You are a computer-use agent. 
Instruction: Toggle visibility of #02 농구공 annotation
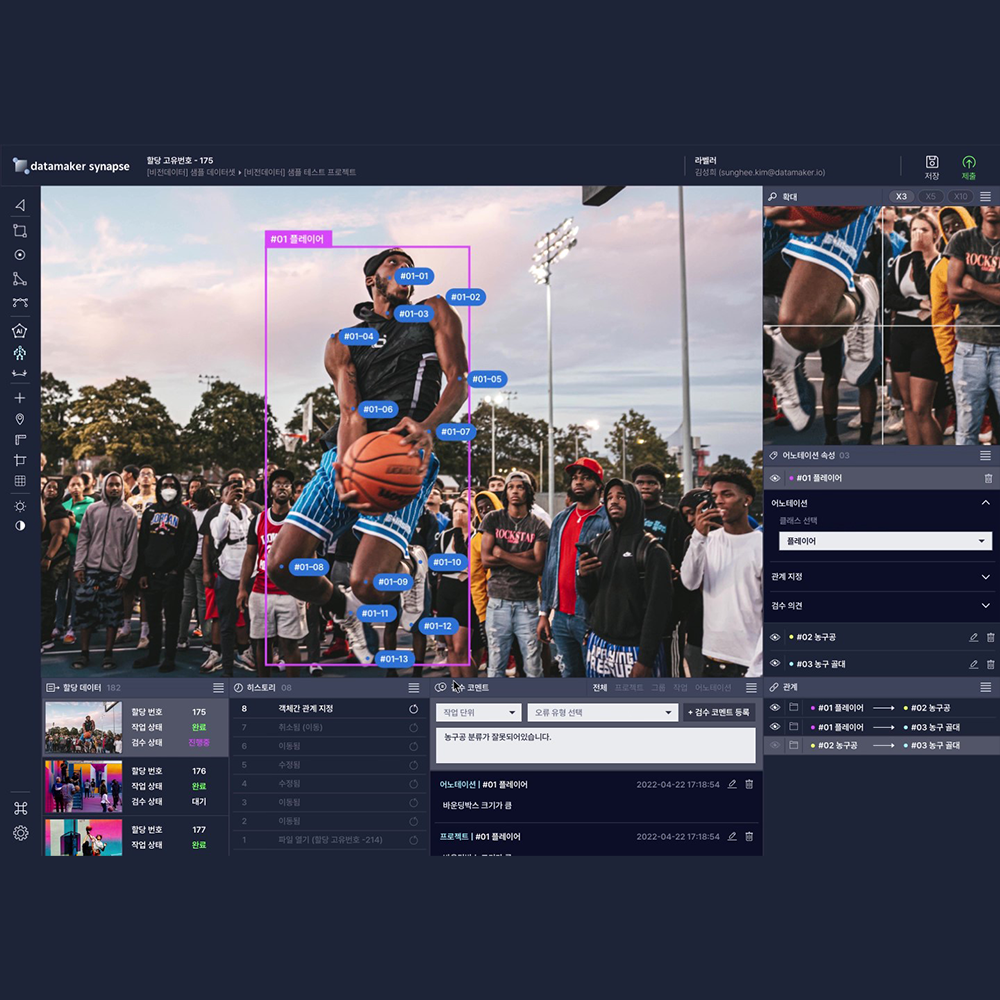tap(775, 637)
